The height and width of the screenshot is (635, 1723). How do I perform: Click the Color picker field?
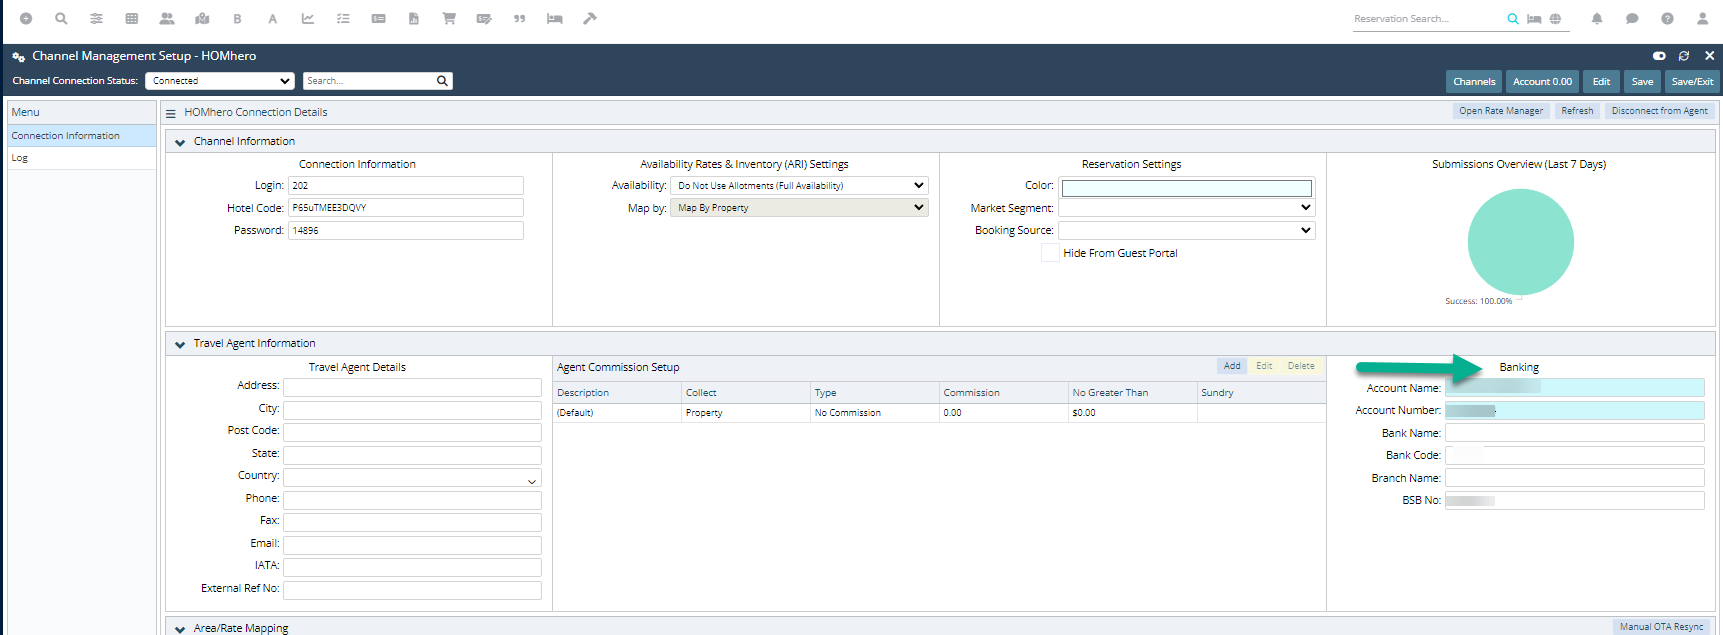[x=1186, y=188]
